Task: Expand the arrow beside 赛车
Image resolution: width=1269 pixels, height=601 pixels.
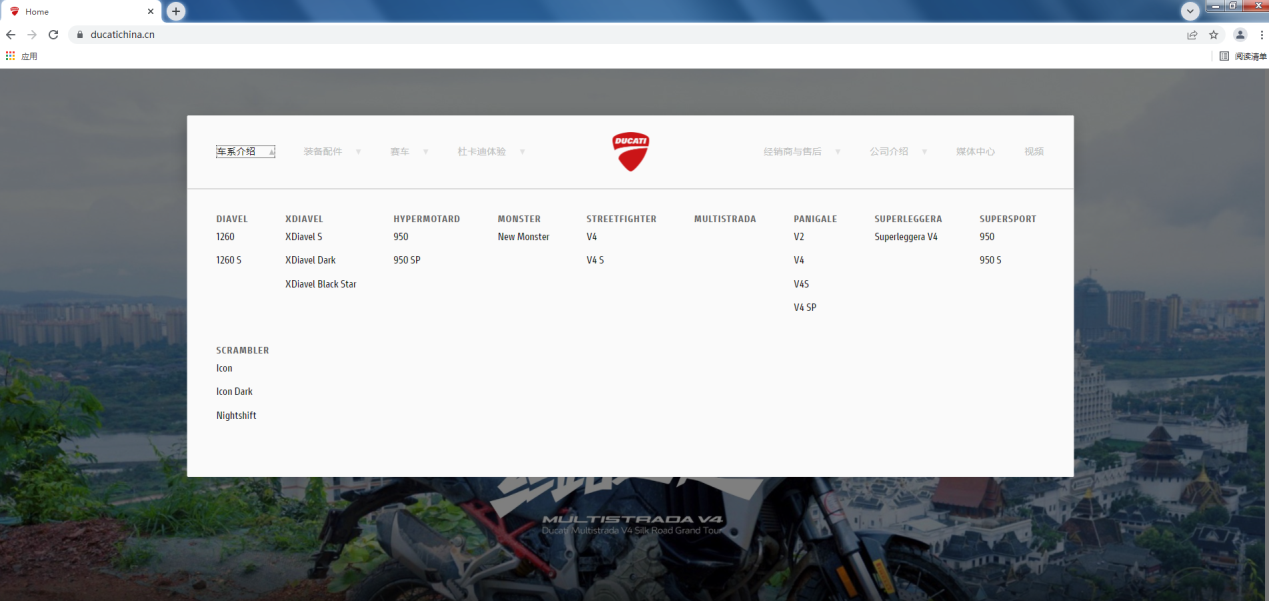Action: point(425,152)
